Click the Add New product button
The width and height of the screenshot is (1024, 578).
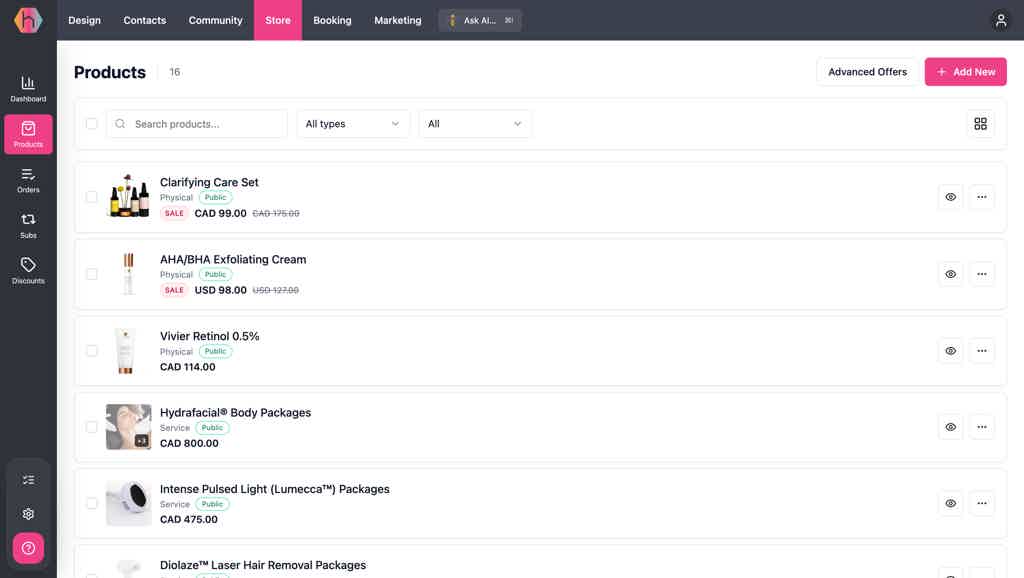(965, 72)
